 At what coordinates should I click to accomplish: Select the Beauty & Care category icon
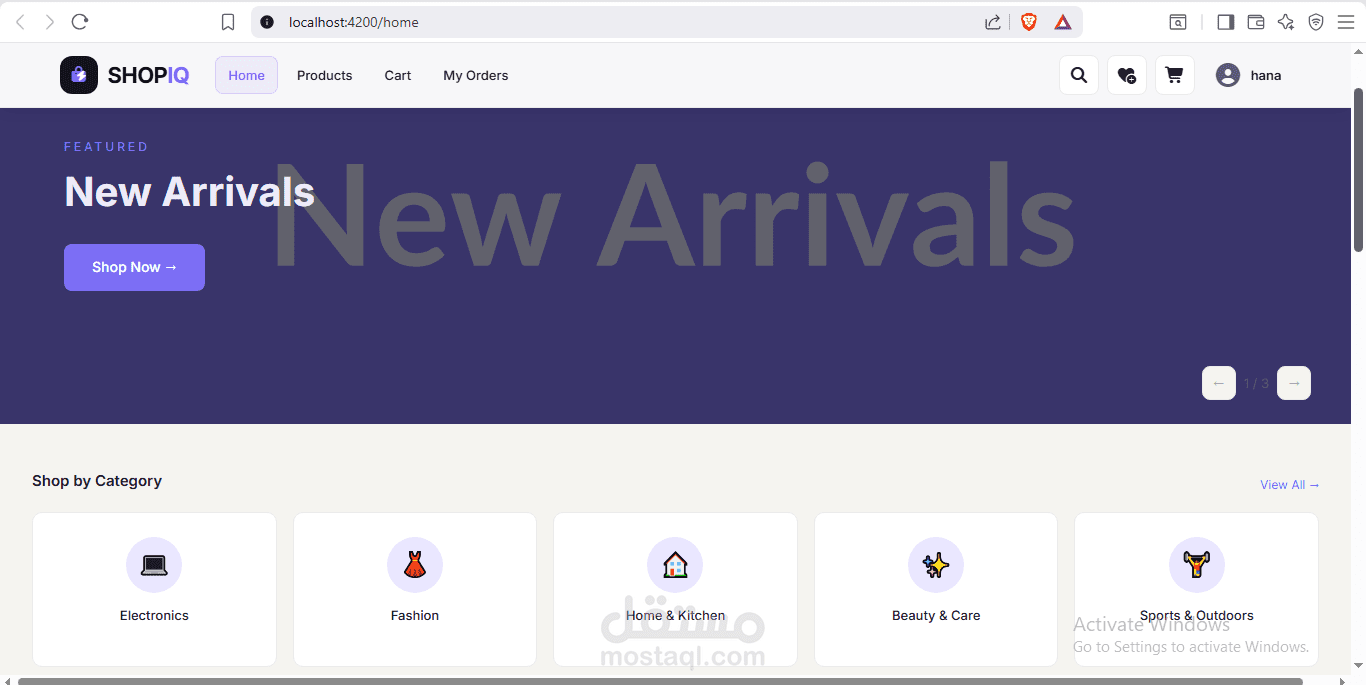tap(936, 564)
